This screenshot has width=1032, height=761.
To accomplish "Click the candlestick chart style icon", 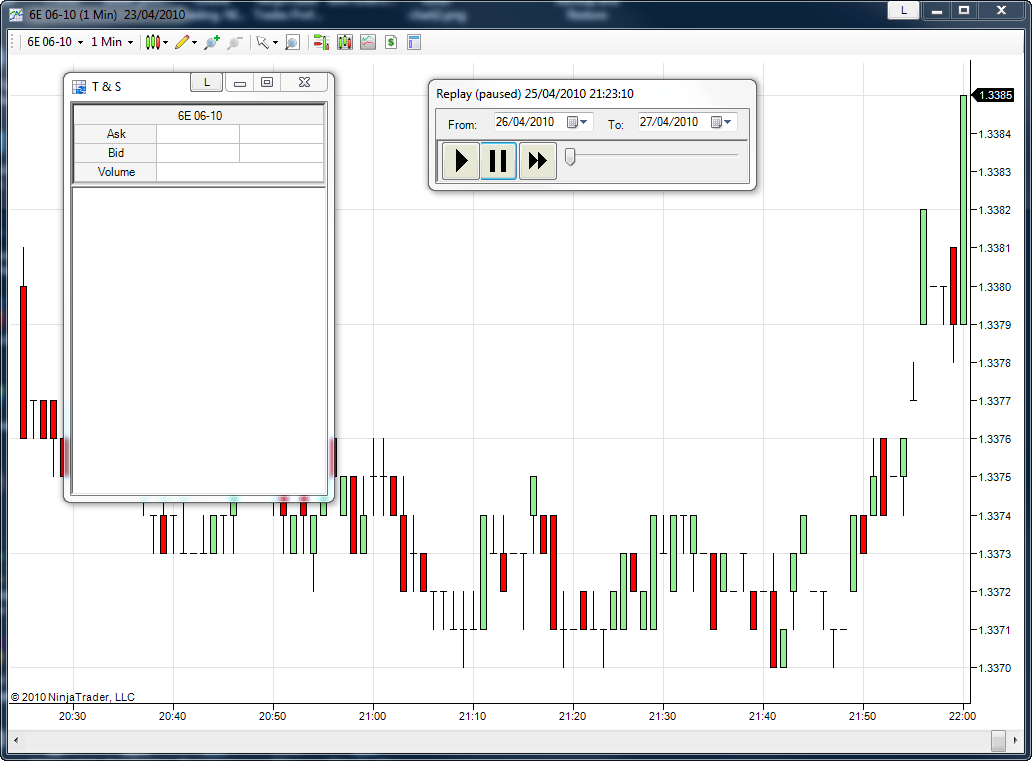I will tap(153, 42).
